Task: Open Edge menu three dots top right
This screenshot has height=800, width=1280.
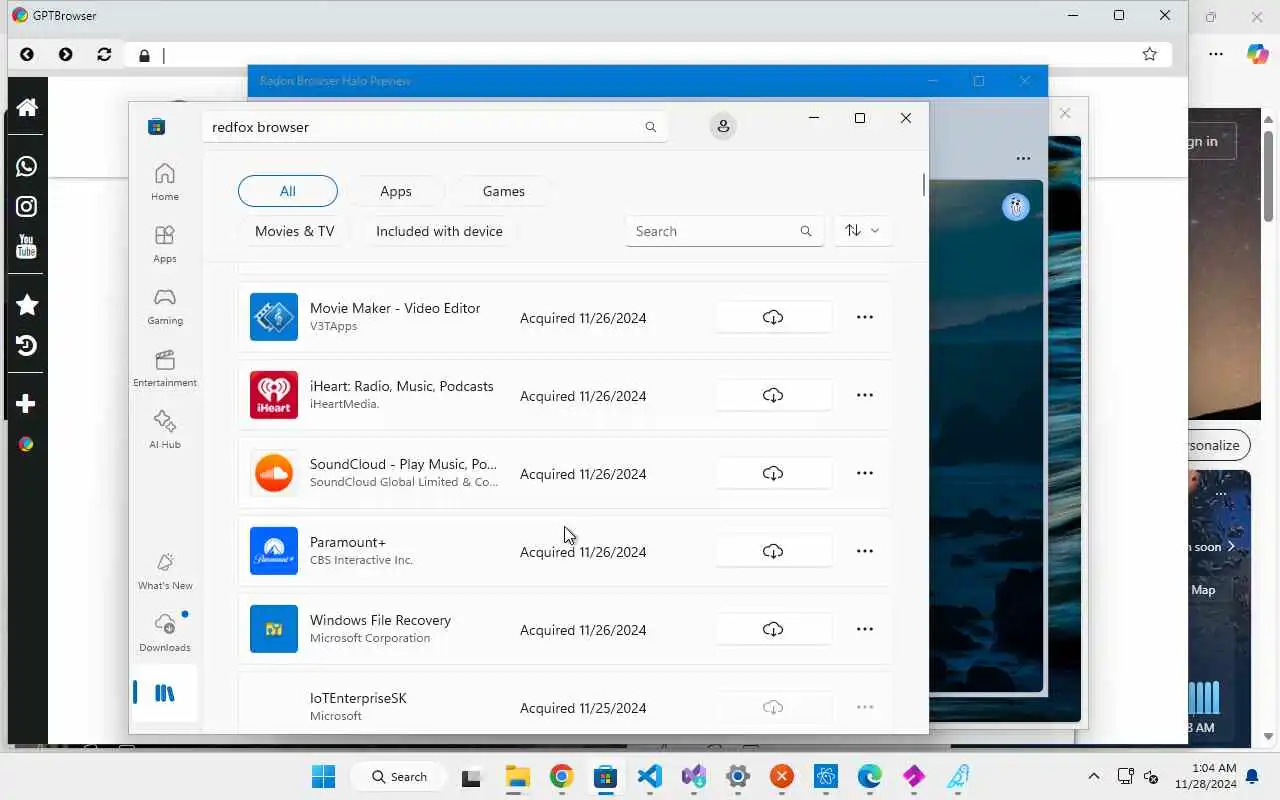Action: point(1216,54)
